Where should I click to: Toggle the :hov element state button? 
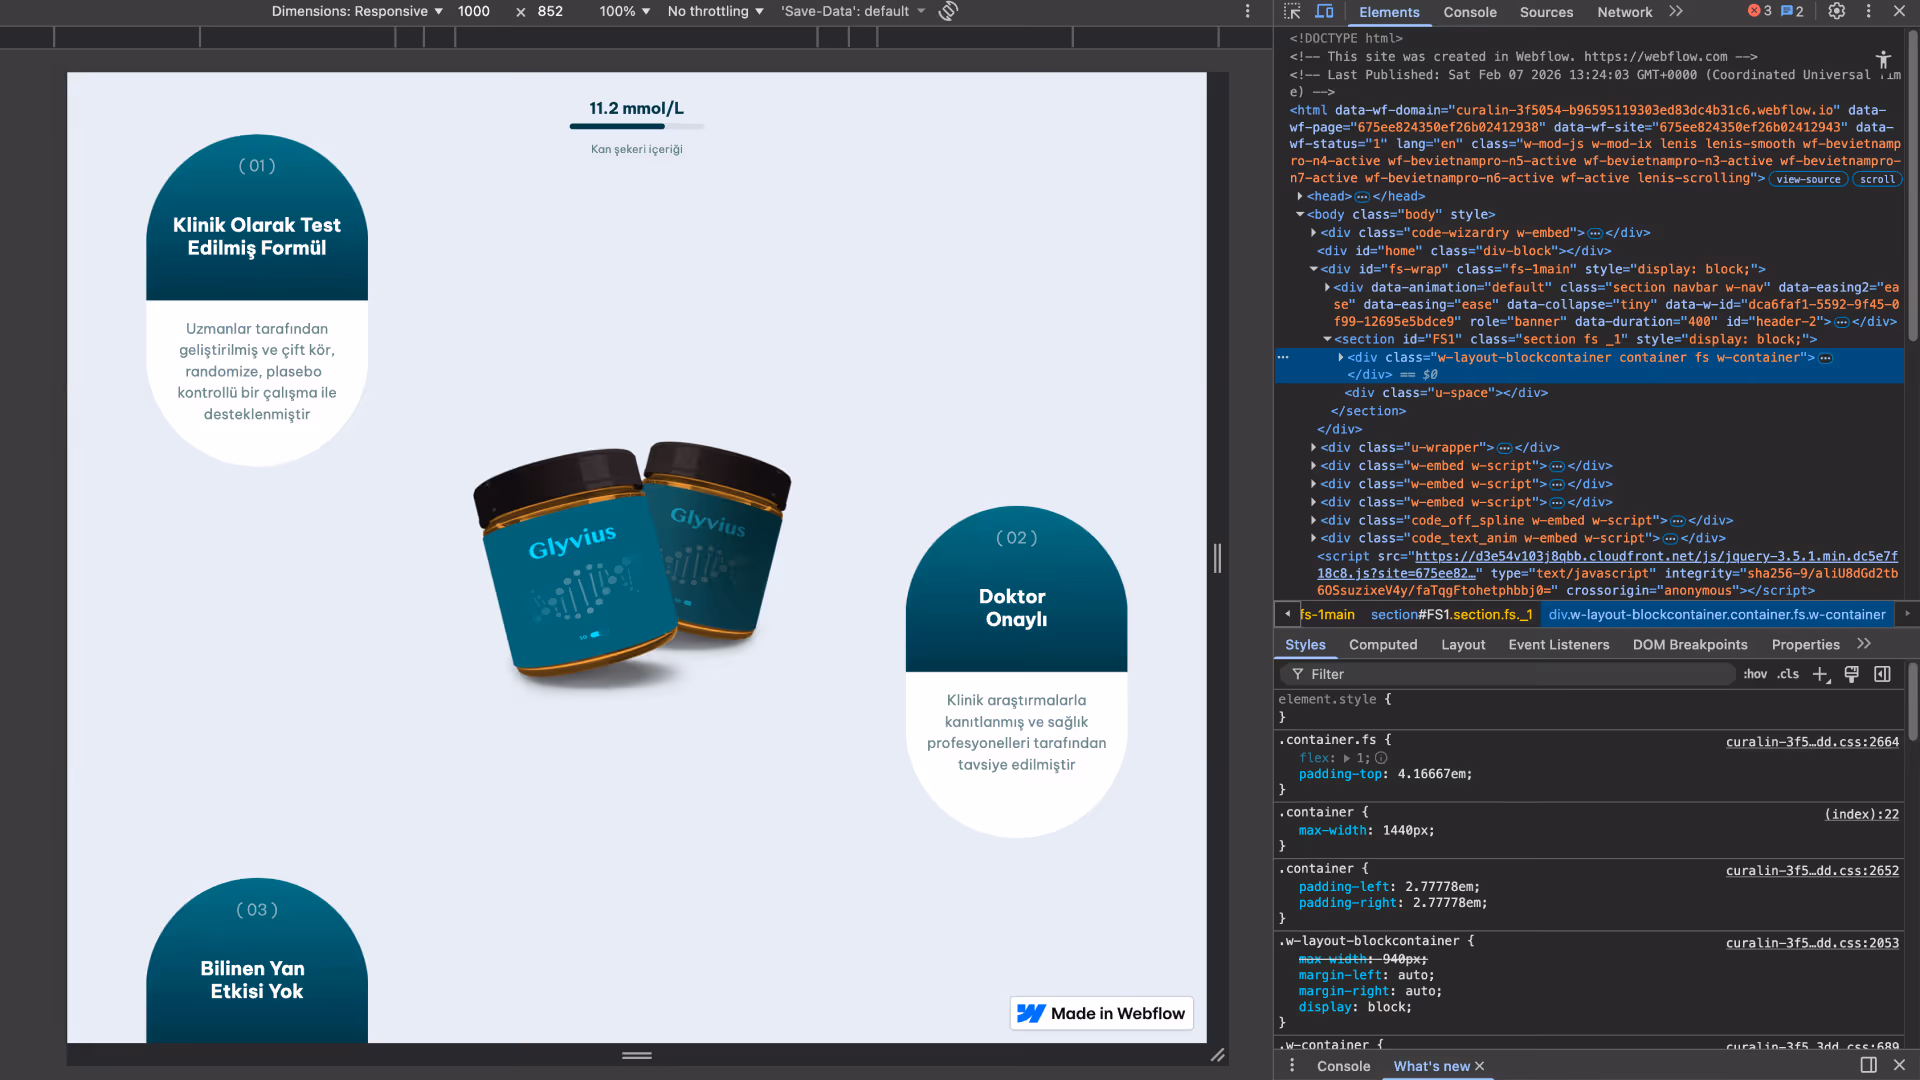1755,675
